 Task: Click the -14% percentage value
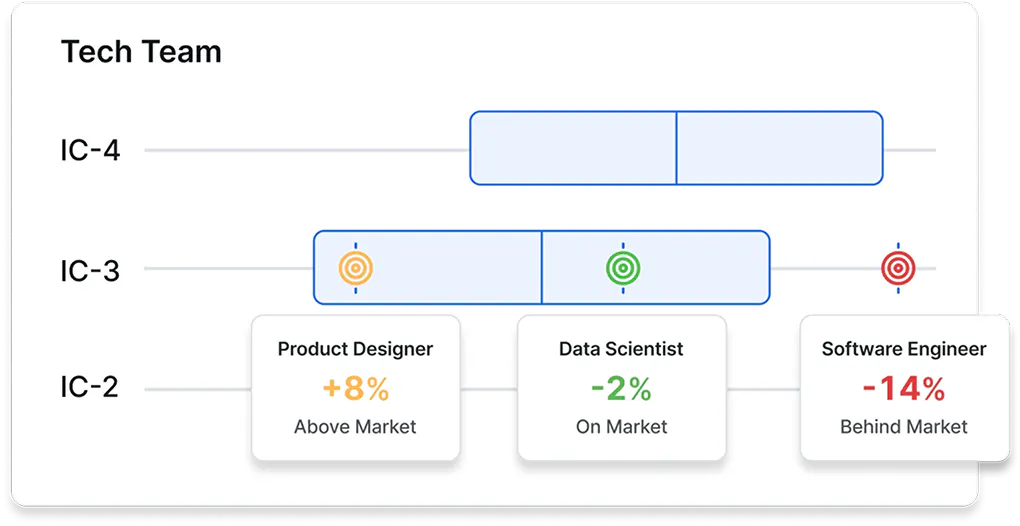tap(904, 389)
